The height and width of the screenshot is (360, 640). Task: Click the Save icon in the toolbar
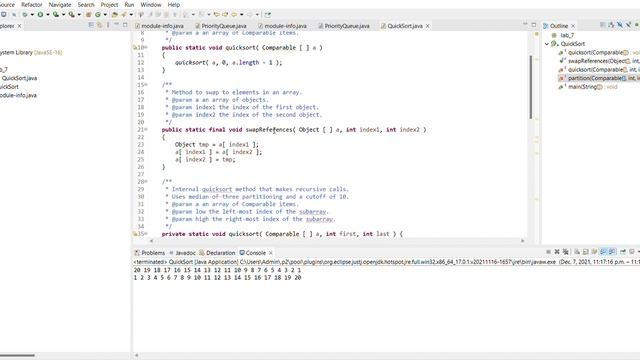click(4, 14)
